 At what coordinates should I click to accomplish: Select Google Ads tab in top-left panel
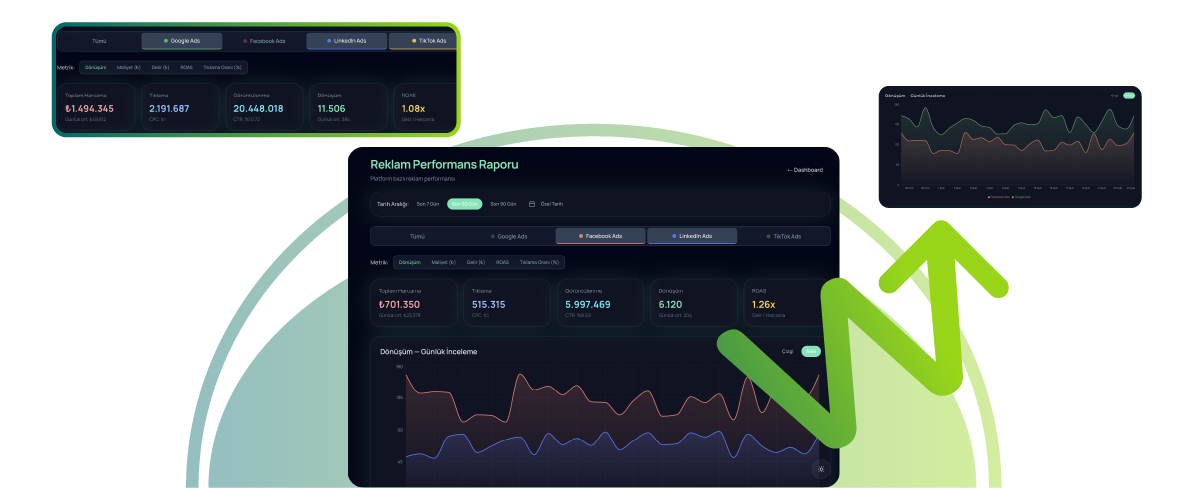coord(182,41)
